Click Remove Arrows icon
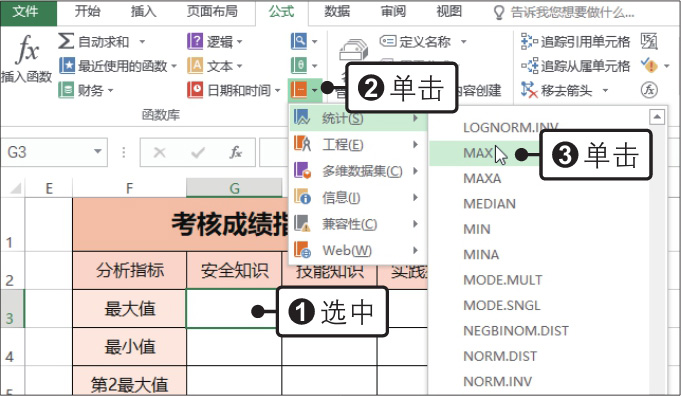681x396 pixels. pyautogui.click(x=529, y=90)
